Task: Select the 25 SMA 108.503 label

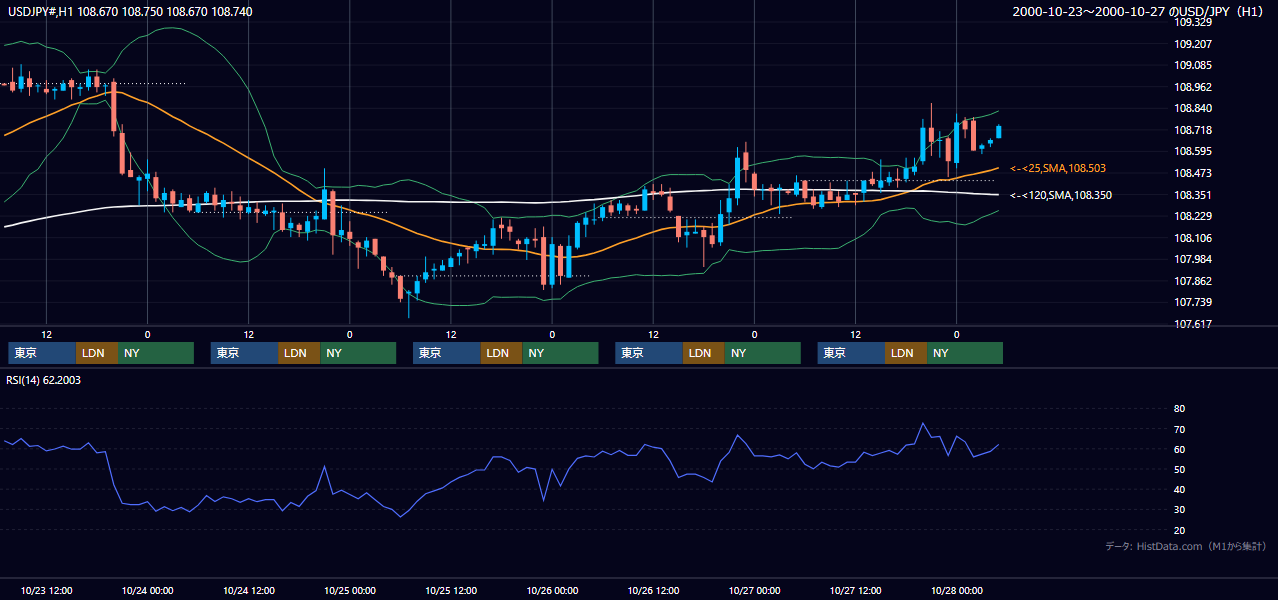Action: pyautogui.click(x=1058, y=169)
